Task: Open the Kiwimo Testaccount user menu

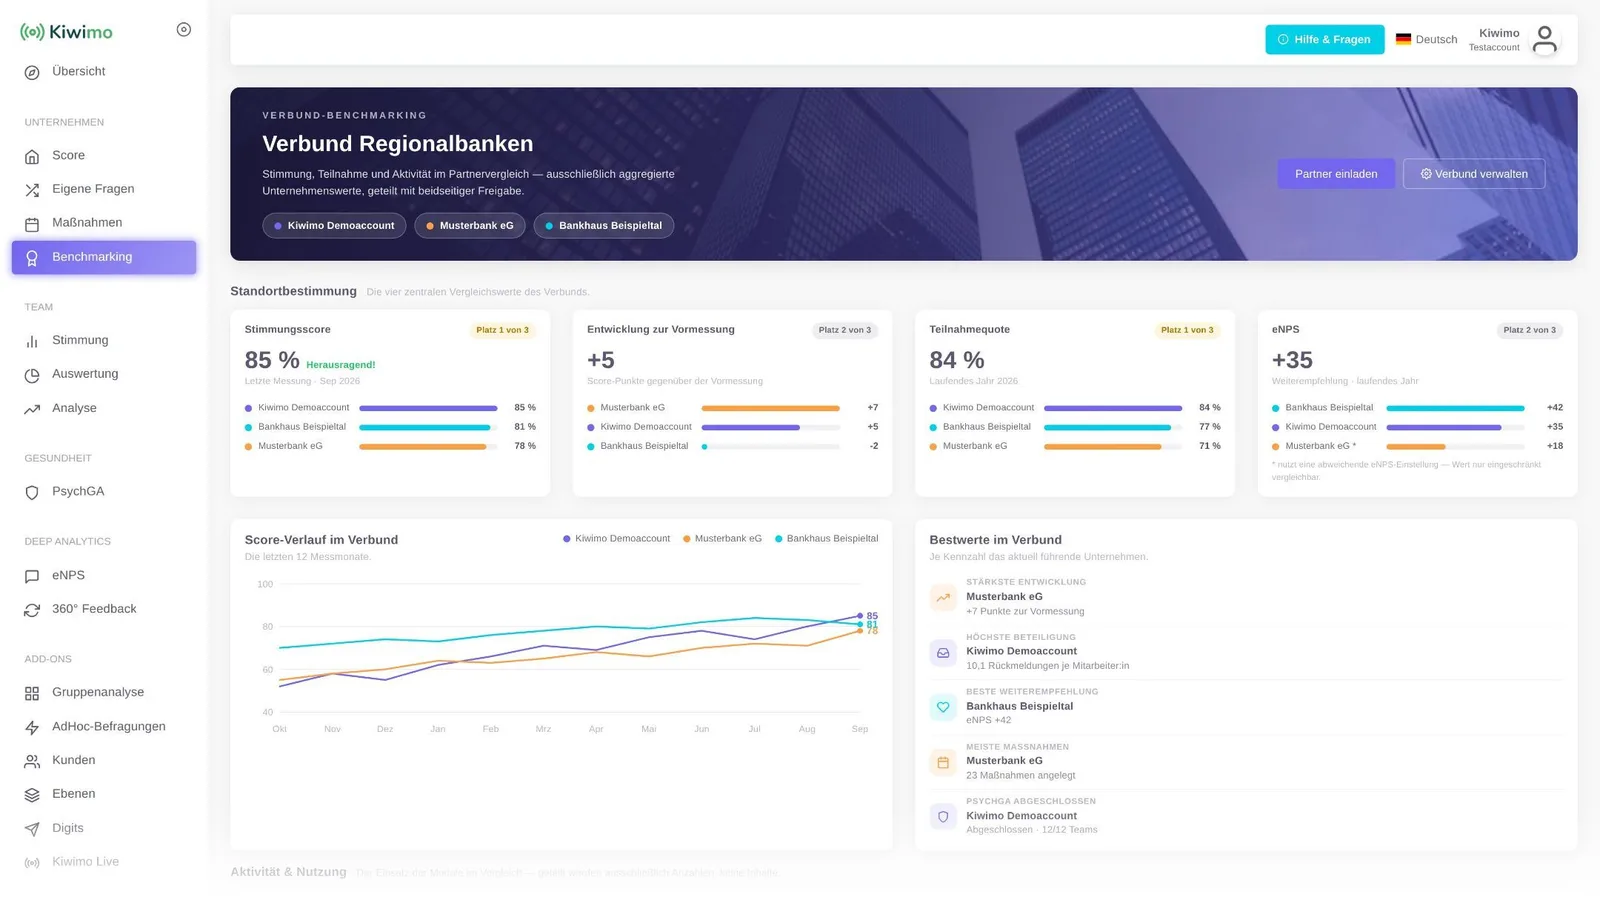Action: (1514, 40)
